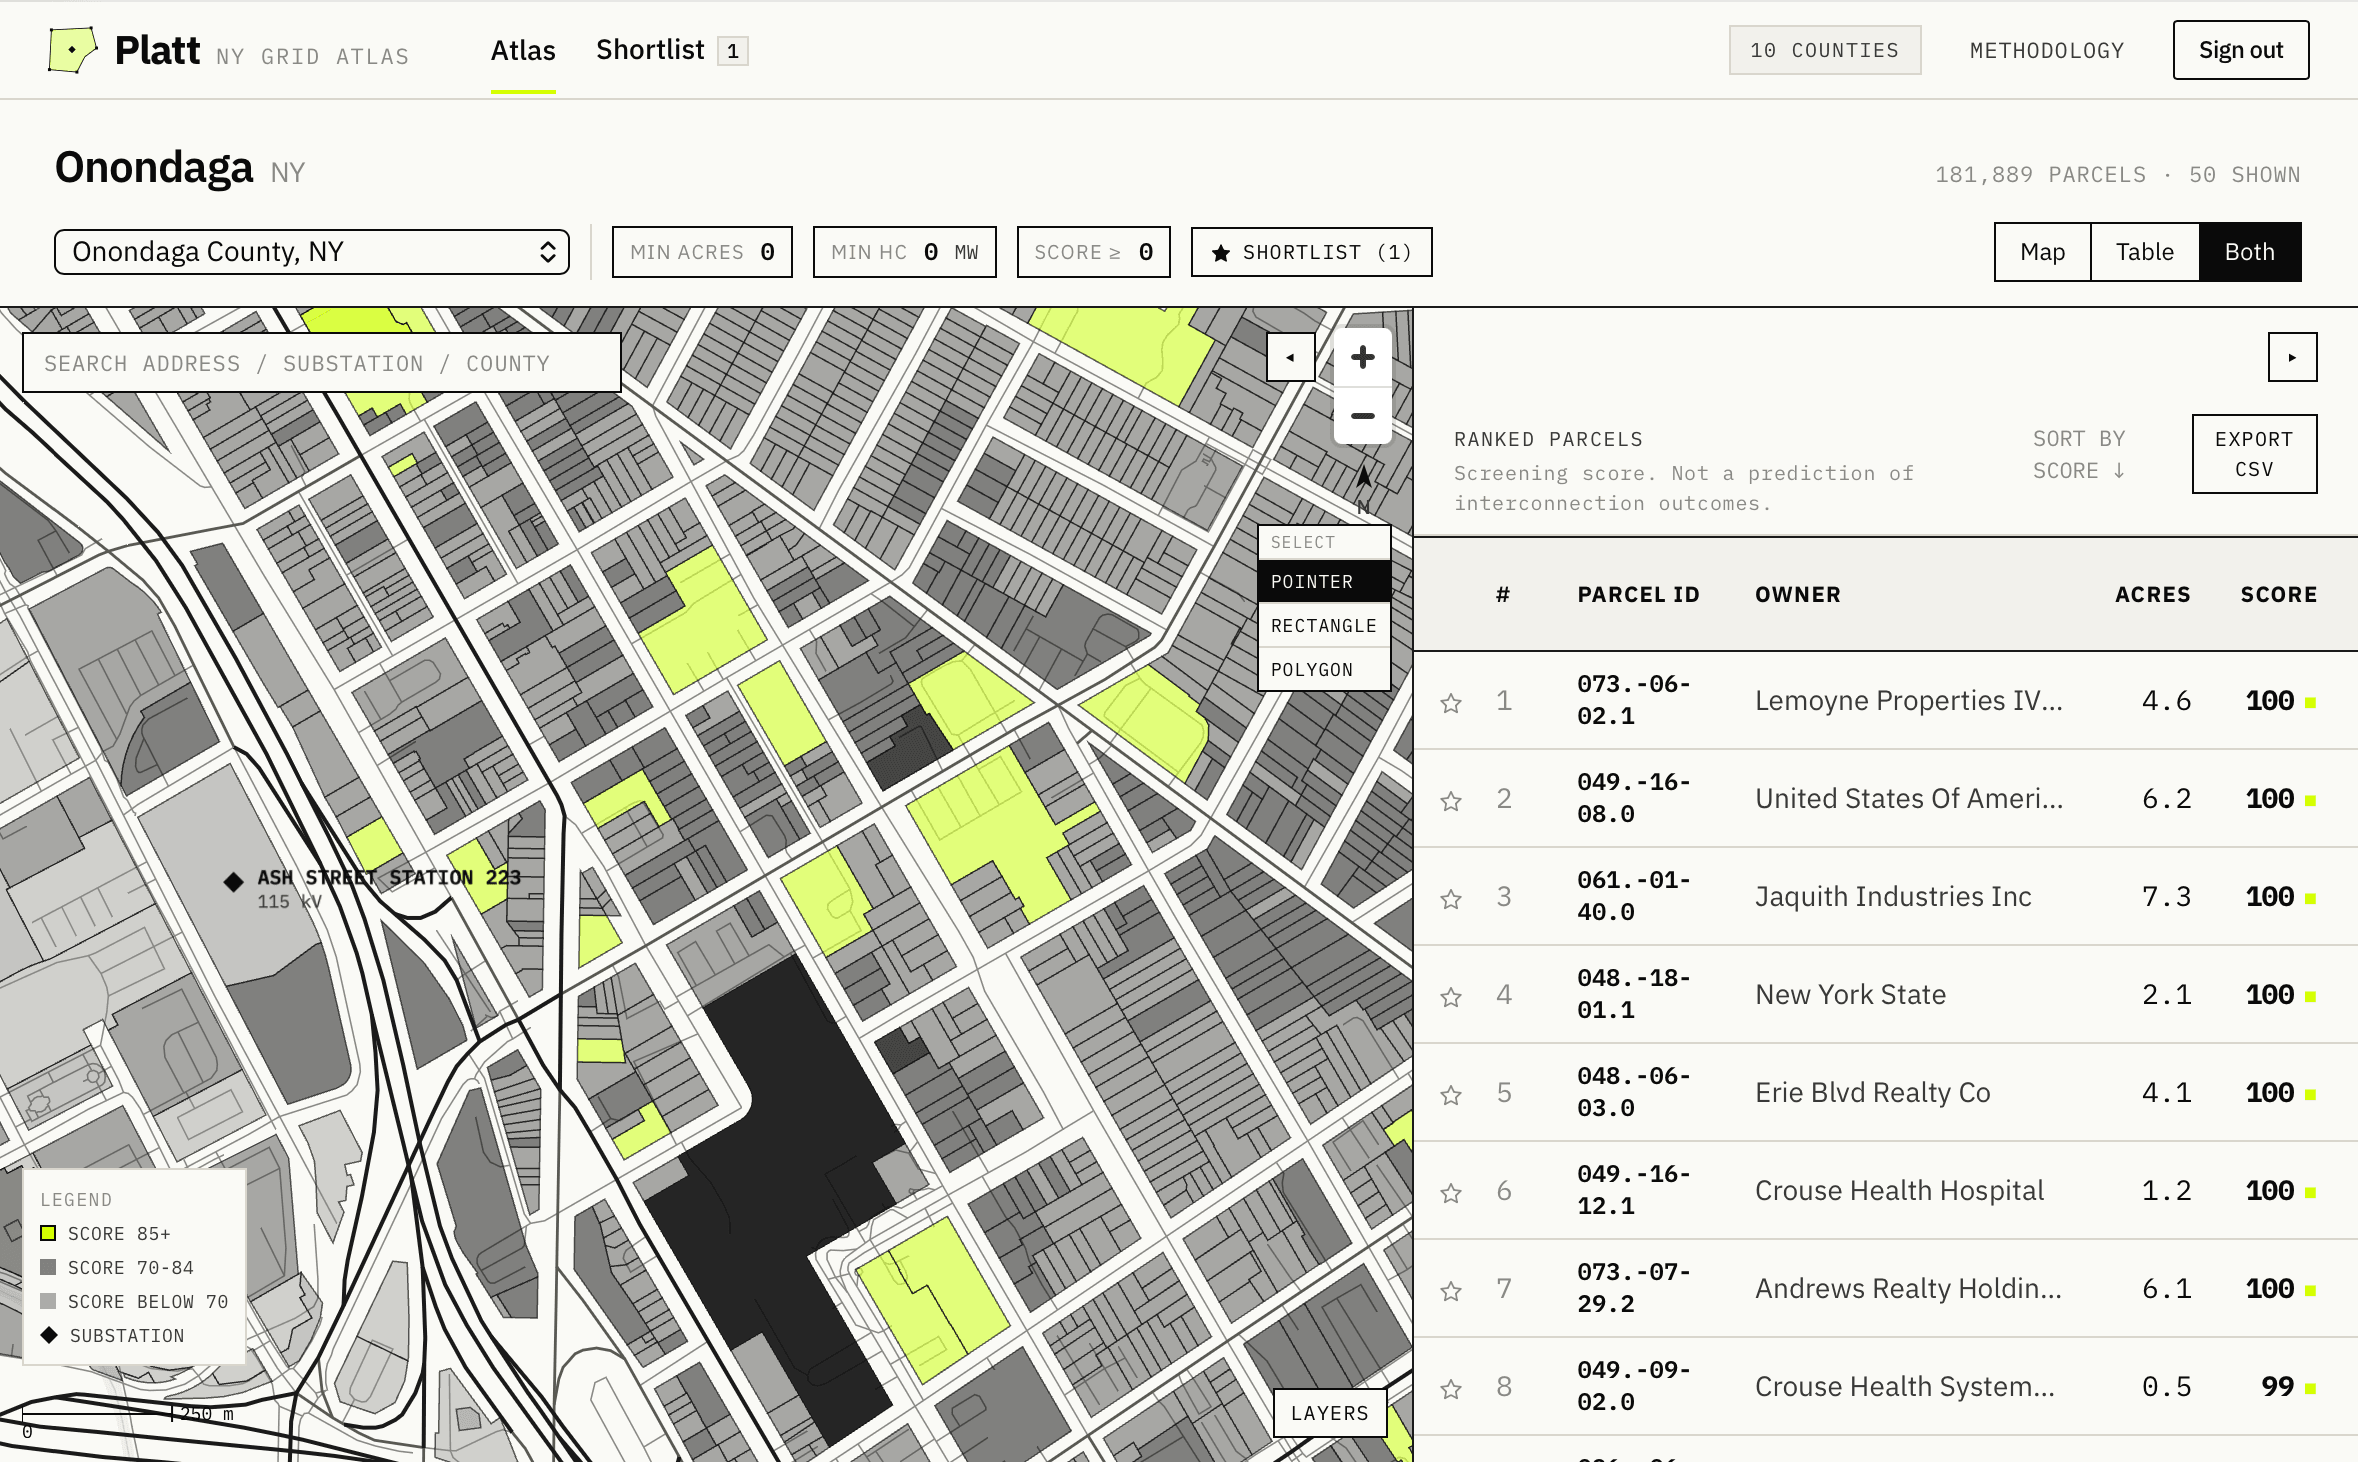
Task: Star the Erie Blvd Realty Co parcel
Action: tap(1451, 1095)
